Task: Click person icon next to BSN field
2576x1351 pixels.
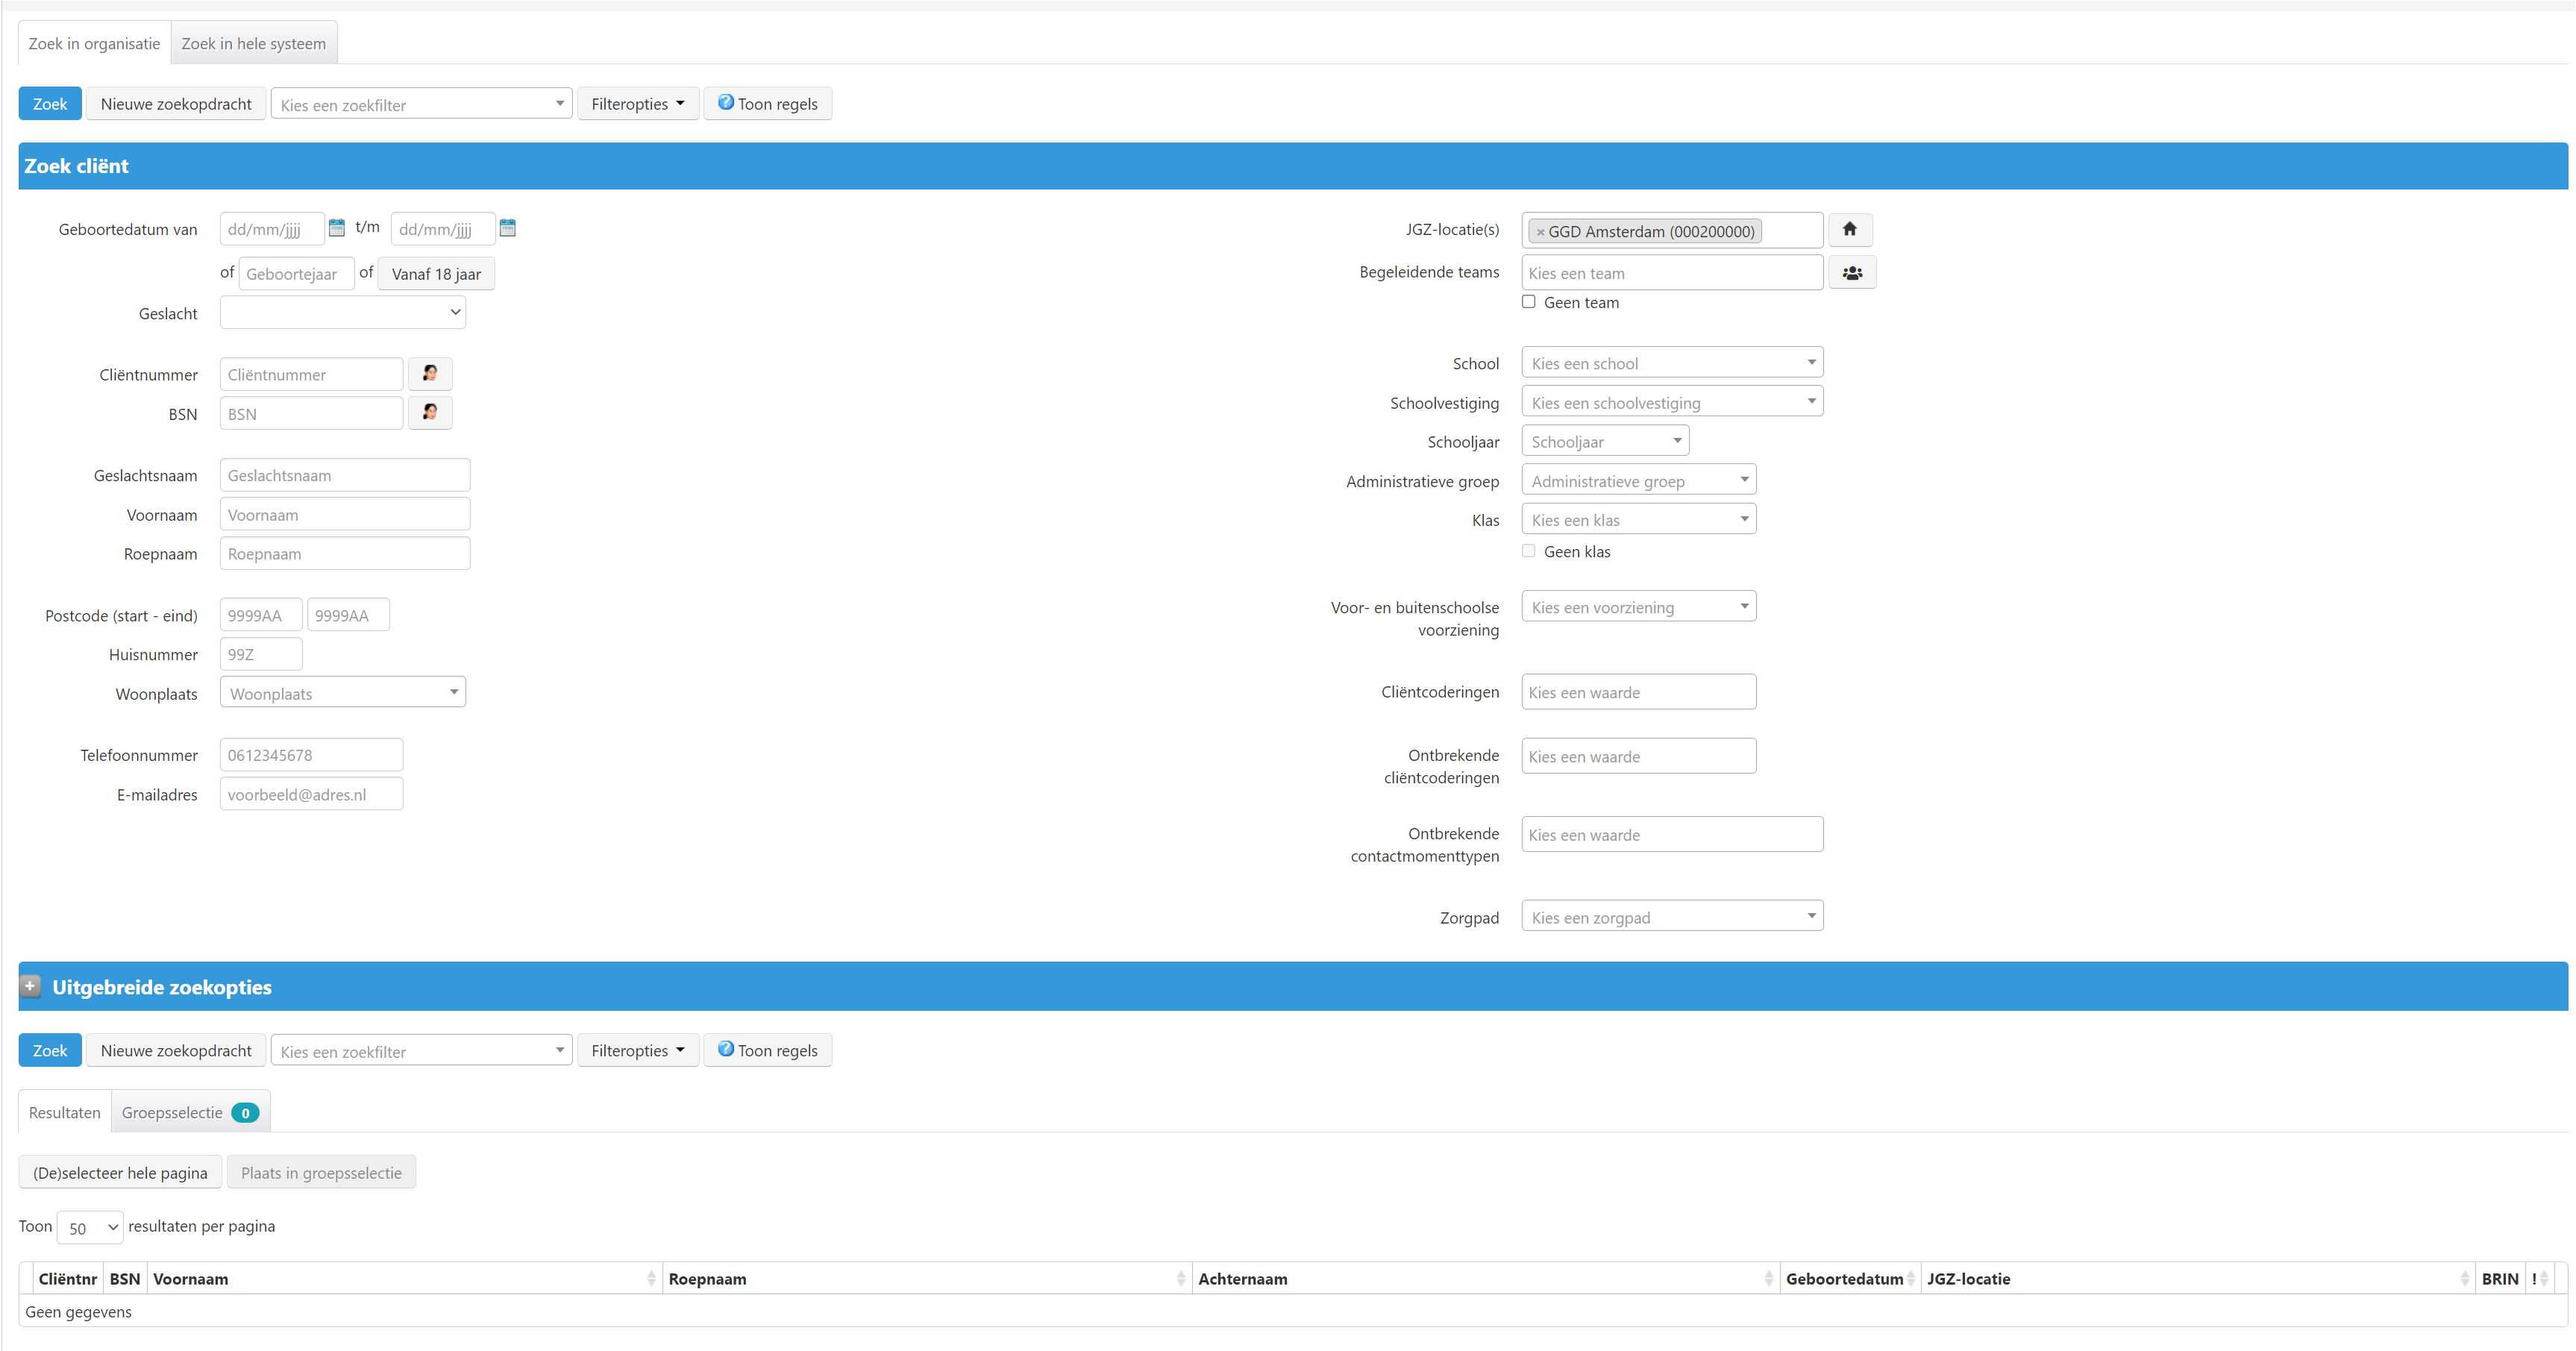Action: point(430,413)
